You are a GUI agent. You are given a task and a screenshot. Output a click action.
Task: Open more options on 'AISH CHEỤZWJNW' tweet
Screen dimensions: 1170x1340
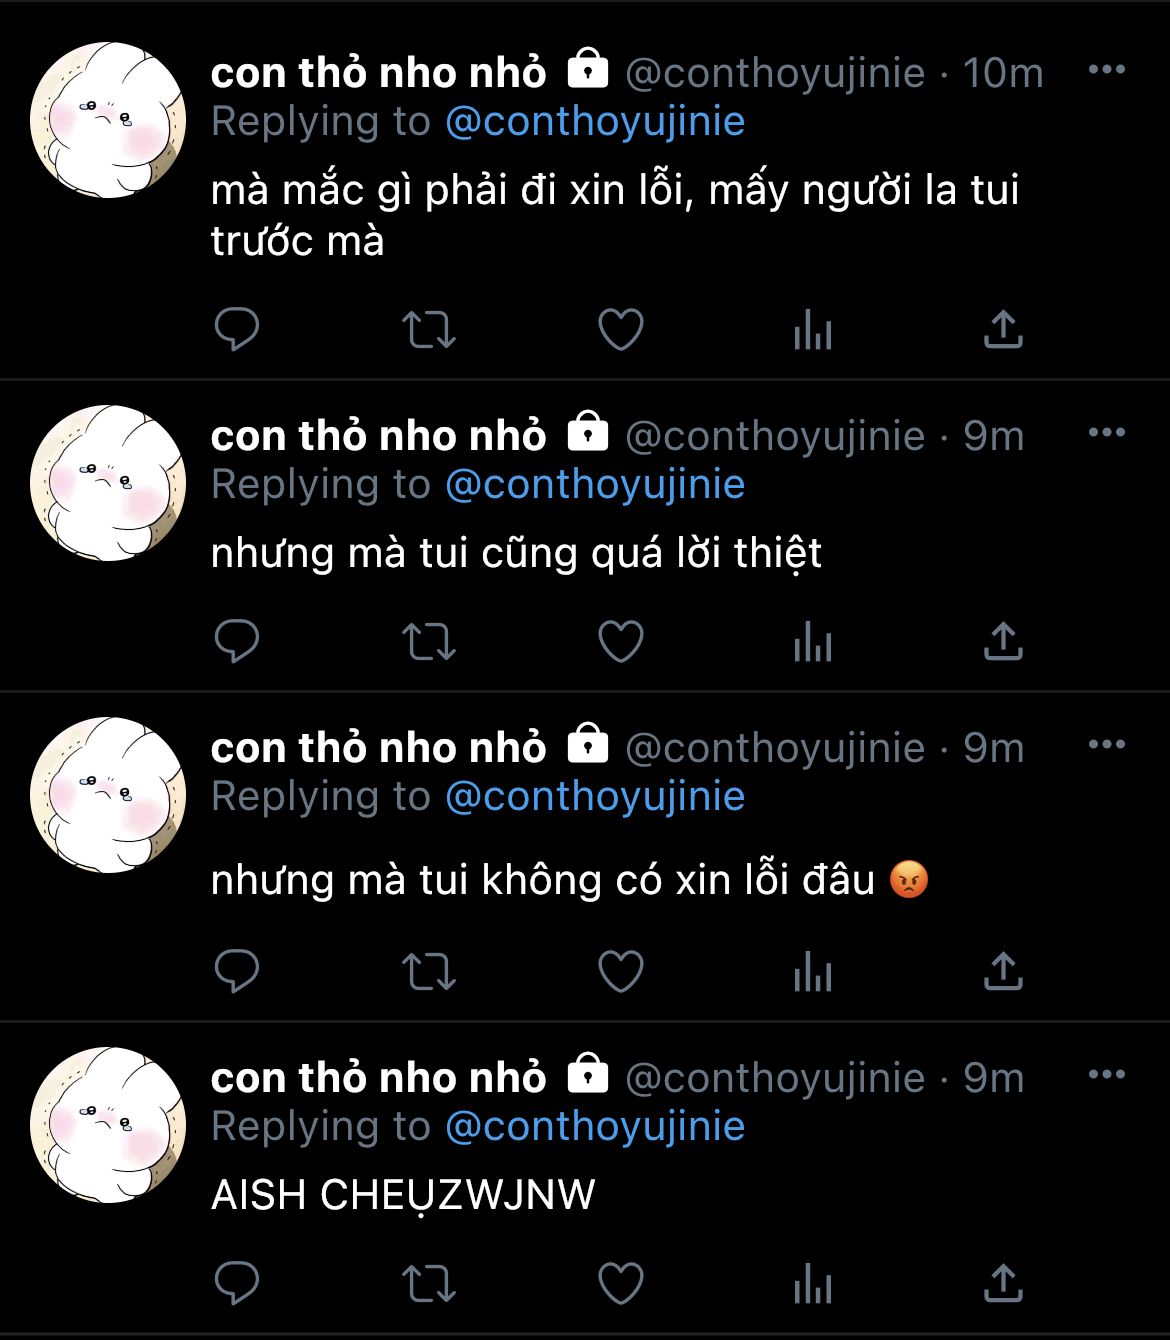(x=1106, y=1075)
